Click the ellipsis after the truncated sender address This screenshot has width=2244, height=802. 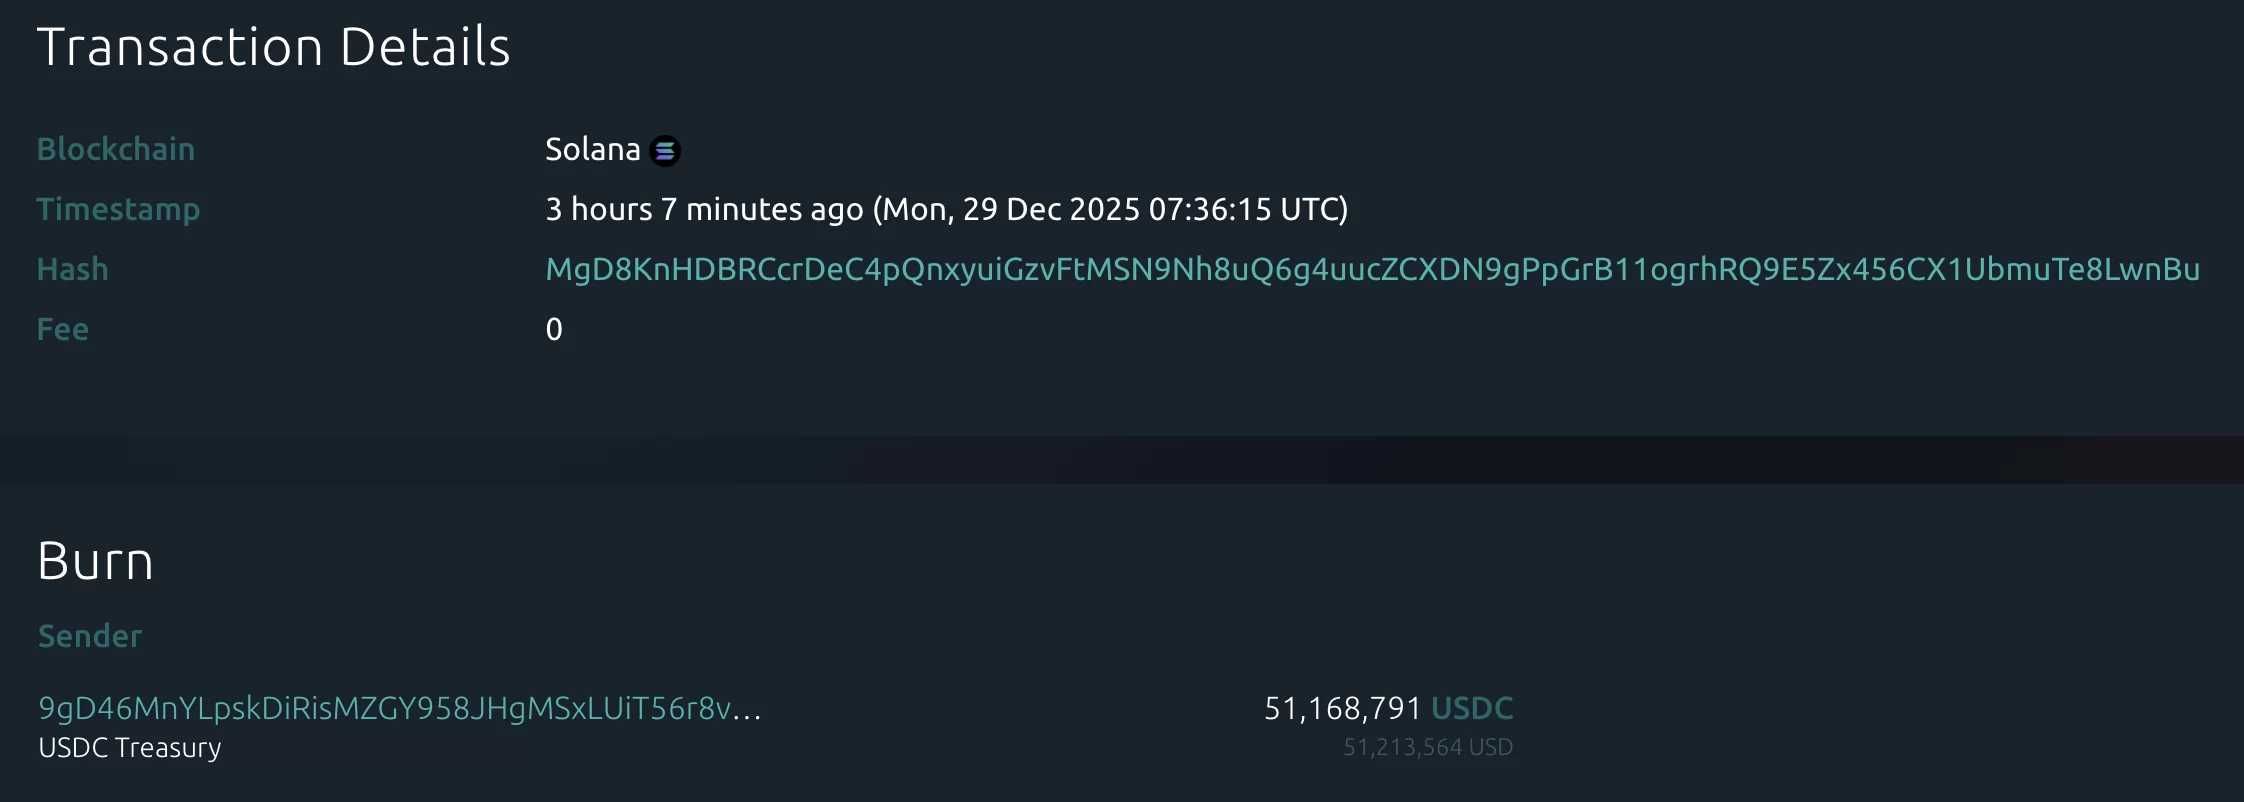pyautogui.click(x=748, y=710)
